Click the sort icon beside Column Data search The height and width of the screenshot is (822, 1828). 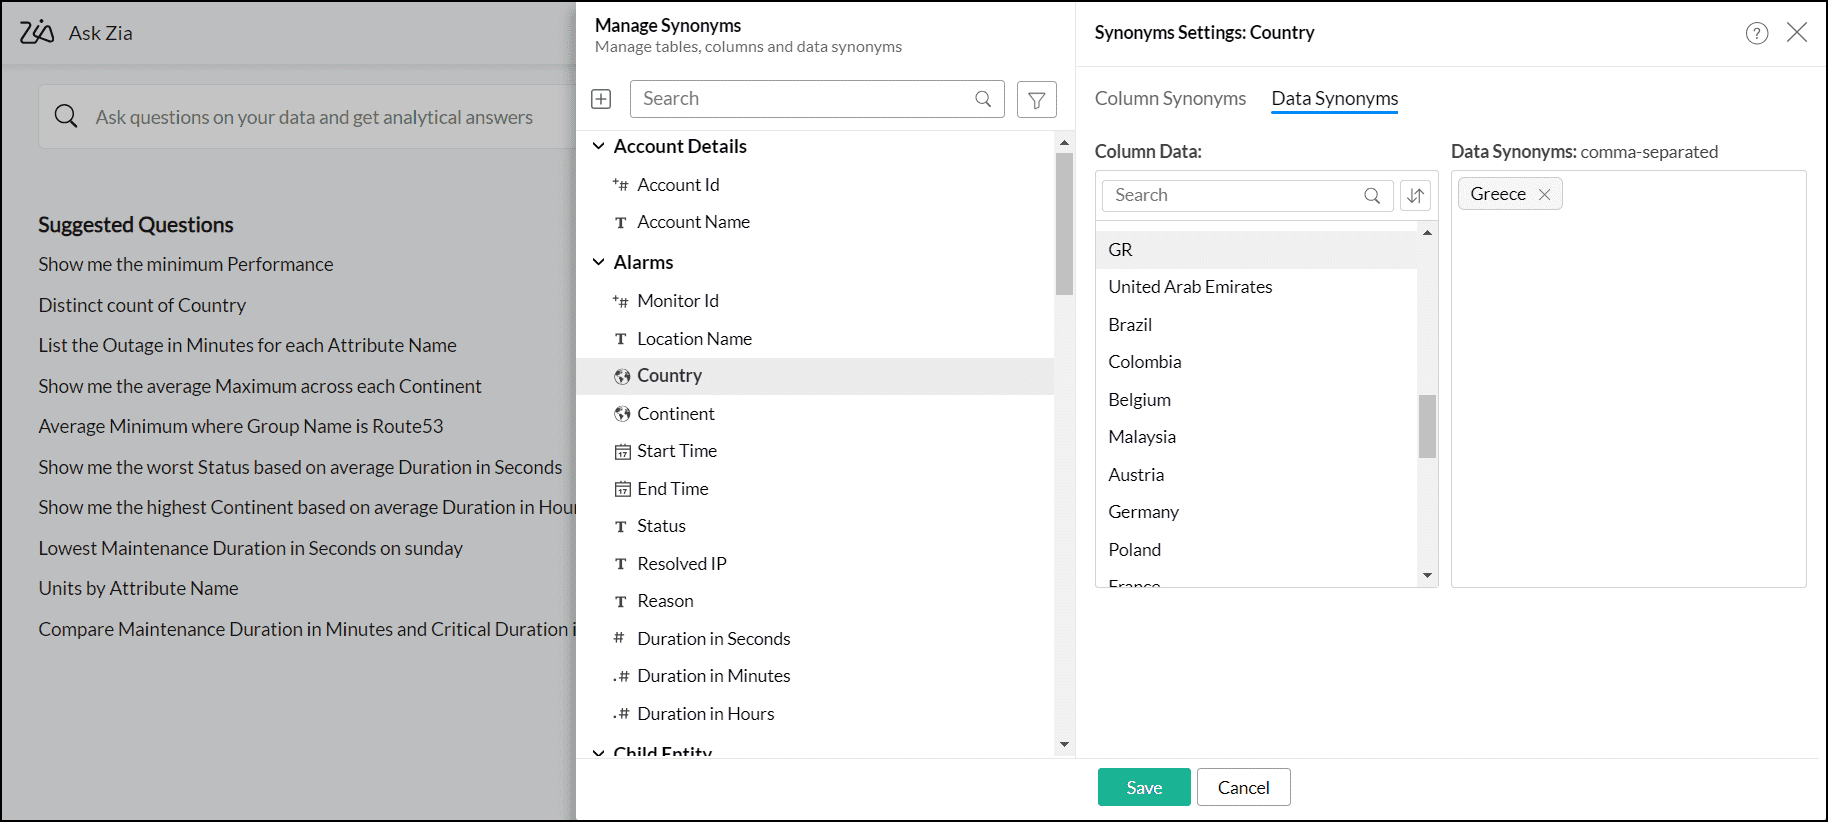click(1415, 196)
